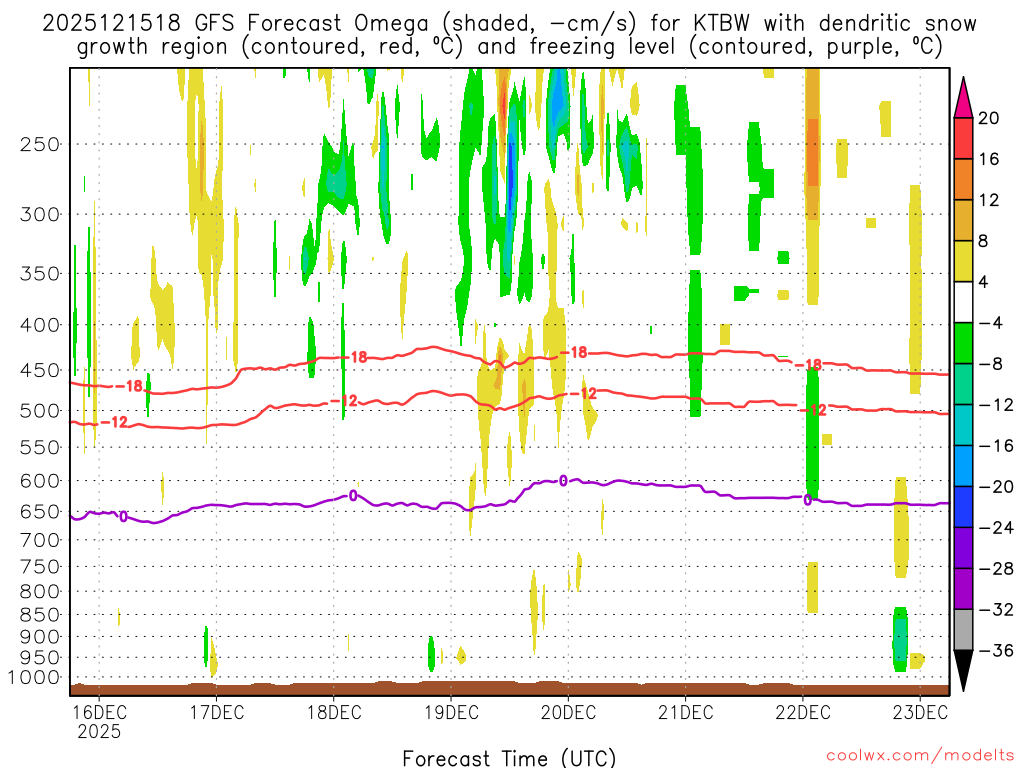This screenshot has width=1024, height=768.
Task: Click the 950 pressure level label
Action: click(x=40, y=658)
